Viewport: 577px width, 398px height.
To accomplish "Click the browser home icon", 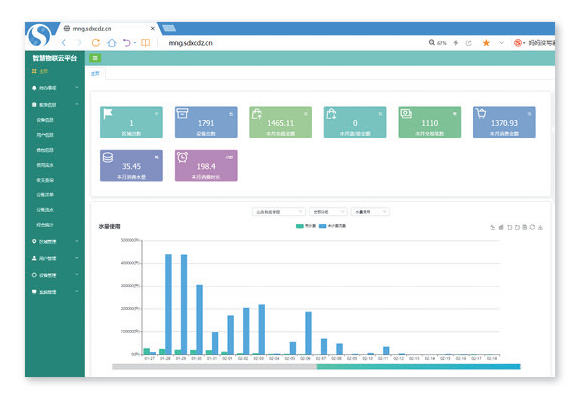I will click(112, 43).
